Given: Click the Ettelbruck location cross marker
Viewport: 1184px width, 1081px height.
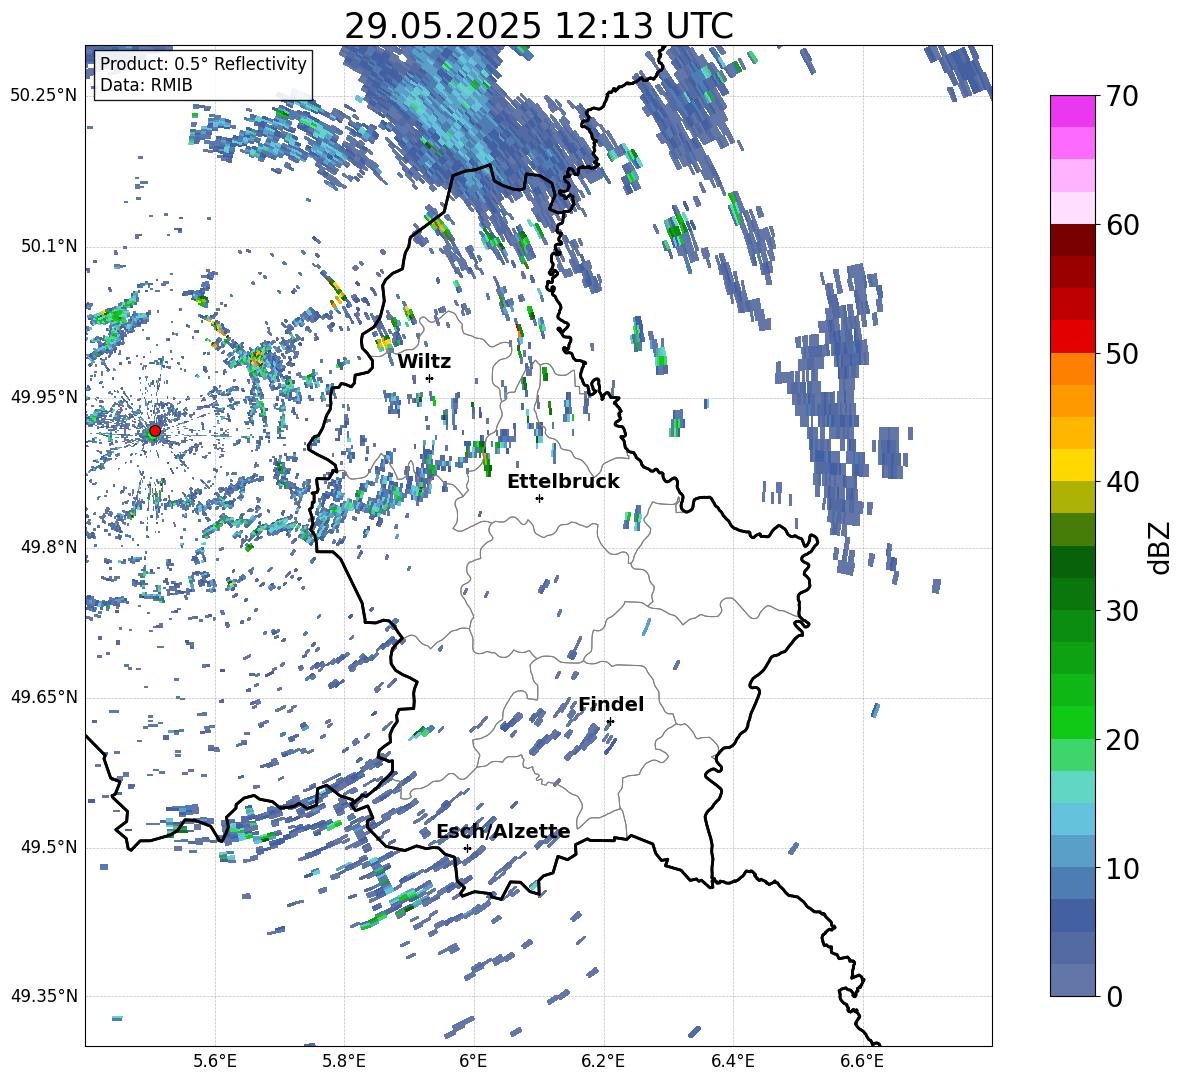Looking at the screenshot, I should point(539,498).
